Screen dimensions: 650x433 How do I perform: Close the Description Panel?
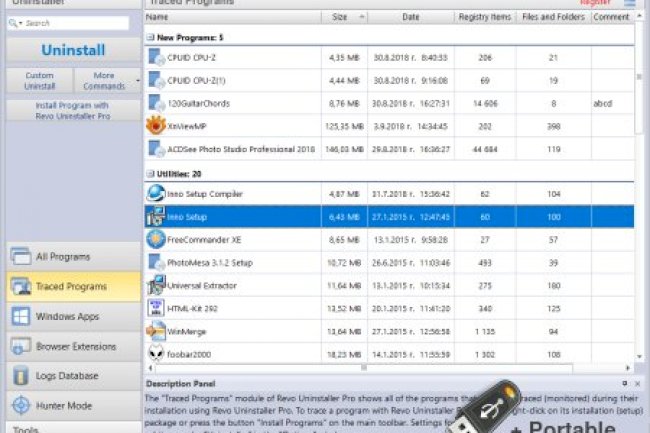point(637,383)
